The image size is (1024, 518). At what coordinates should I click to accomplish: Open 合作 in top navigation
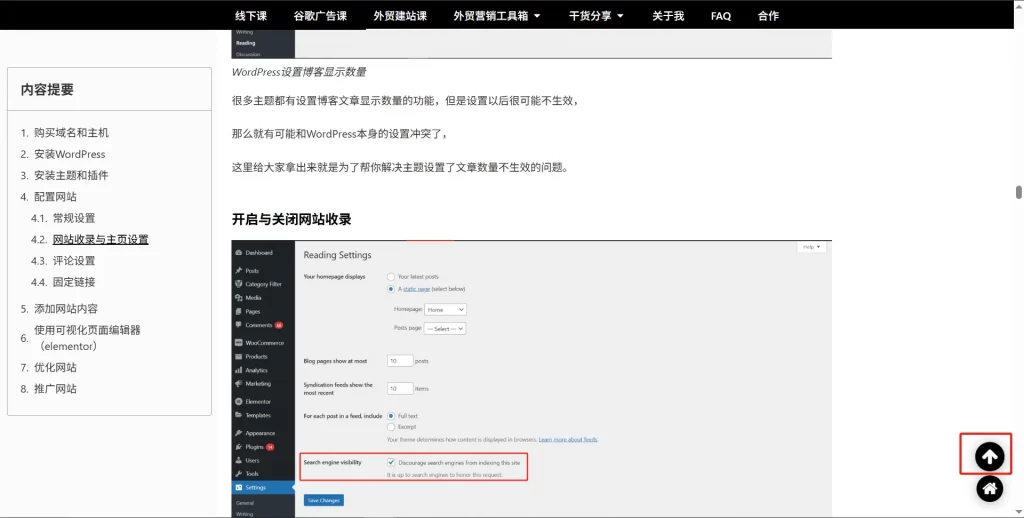click(768, 16)
